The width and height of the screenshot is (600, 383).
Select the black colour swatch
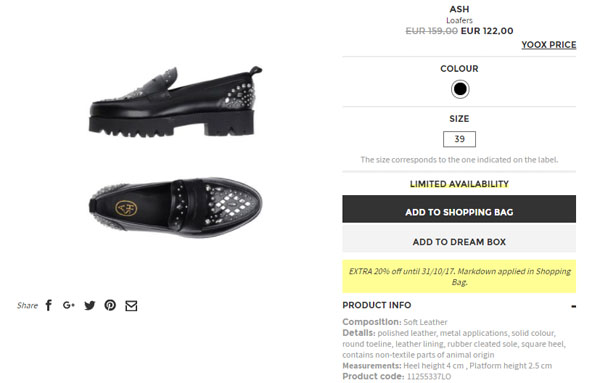pos(460,89)
